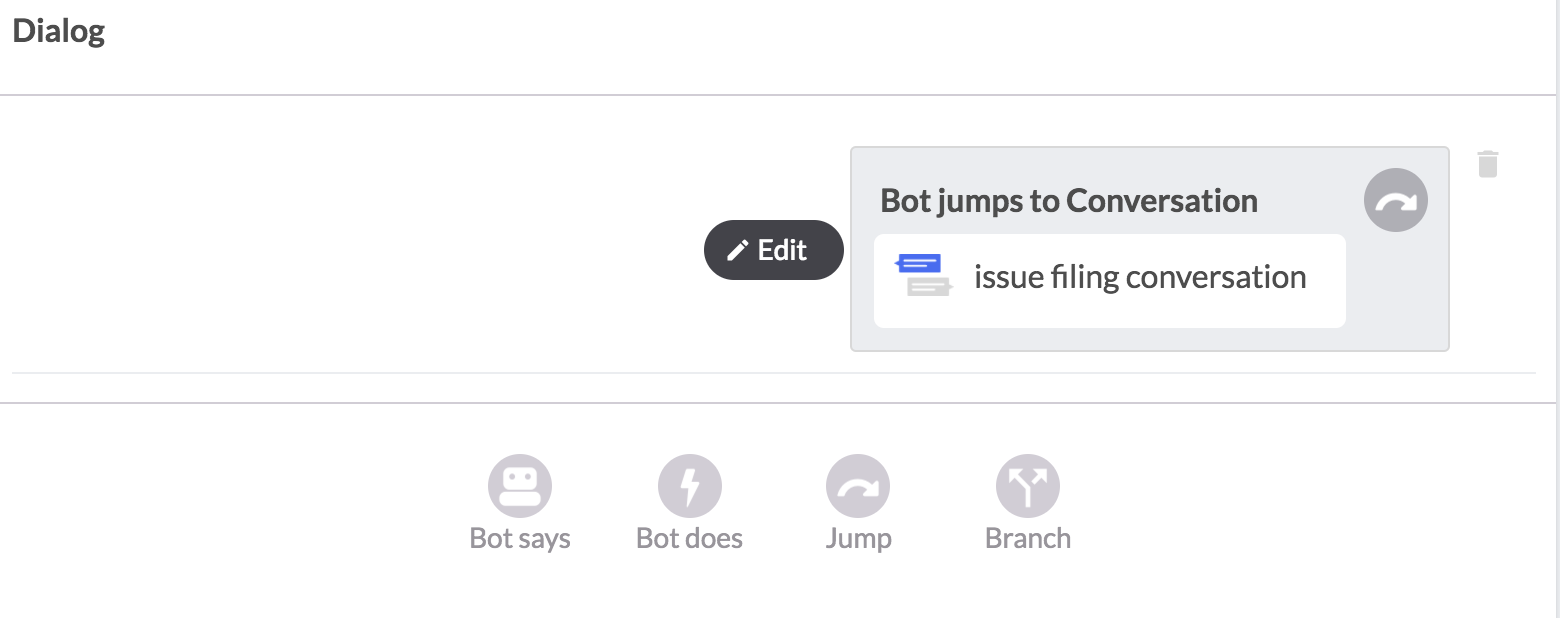The image size is (1560, 618).
Task: Click empty dialog area left of Edit
Action: point(350,250)
